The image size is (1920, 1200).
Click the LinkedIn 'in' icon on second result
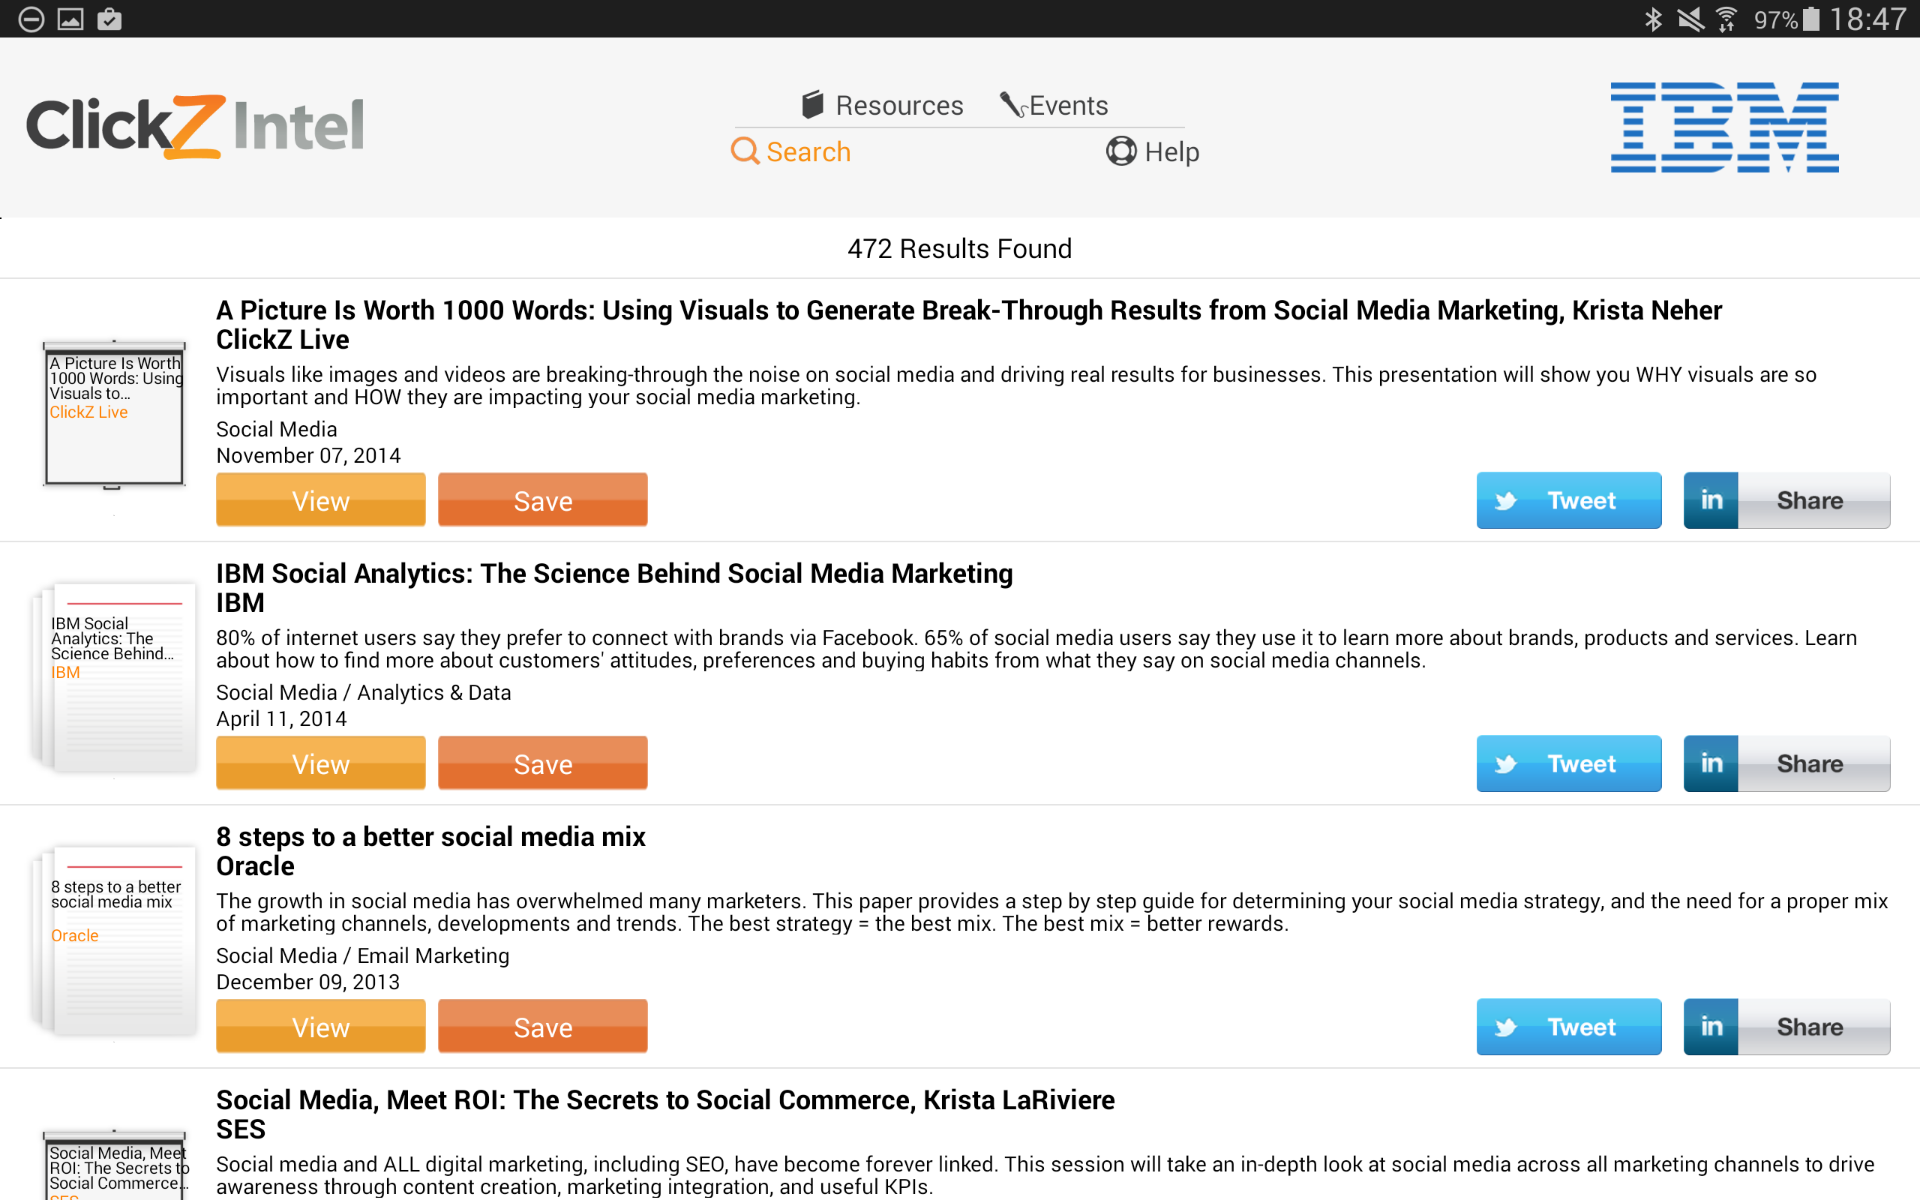tap(1711, 763)
